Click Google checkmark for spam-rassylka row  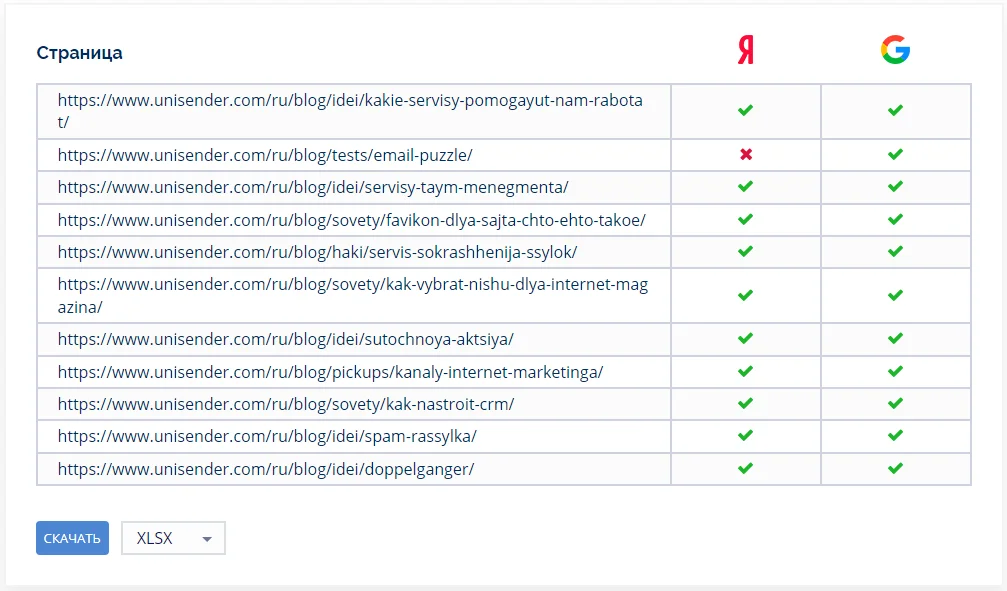tap(895, 436)
